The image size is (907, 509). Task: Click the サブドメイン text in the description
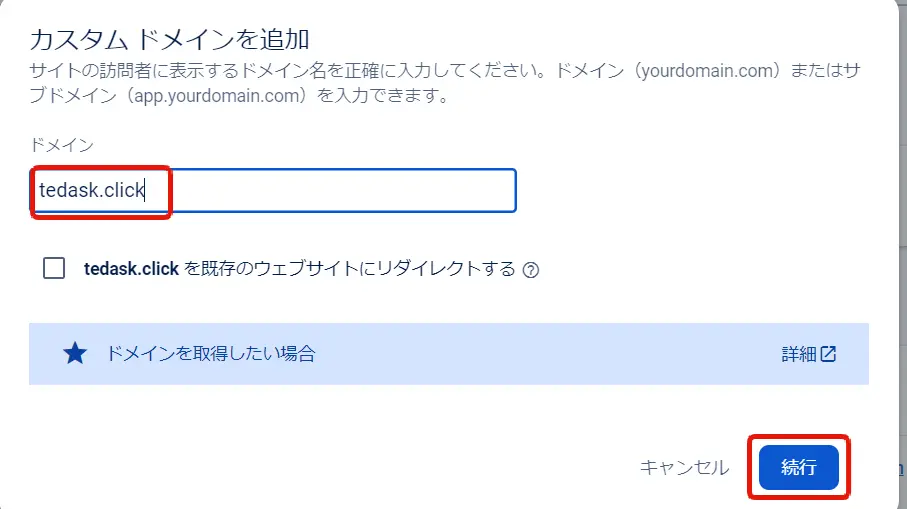tap(870, 73)
